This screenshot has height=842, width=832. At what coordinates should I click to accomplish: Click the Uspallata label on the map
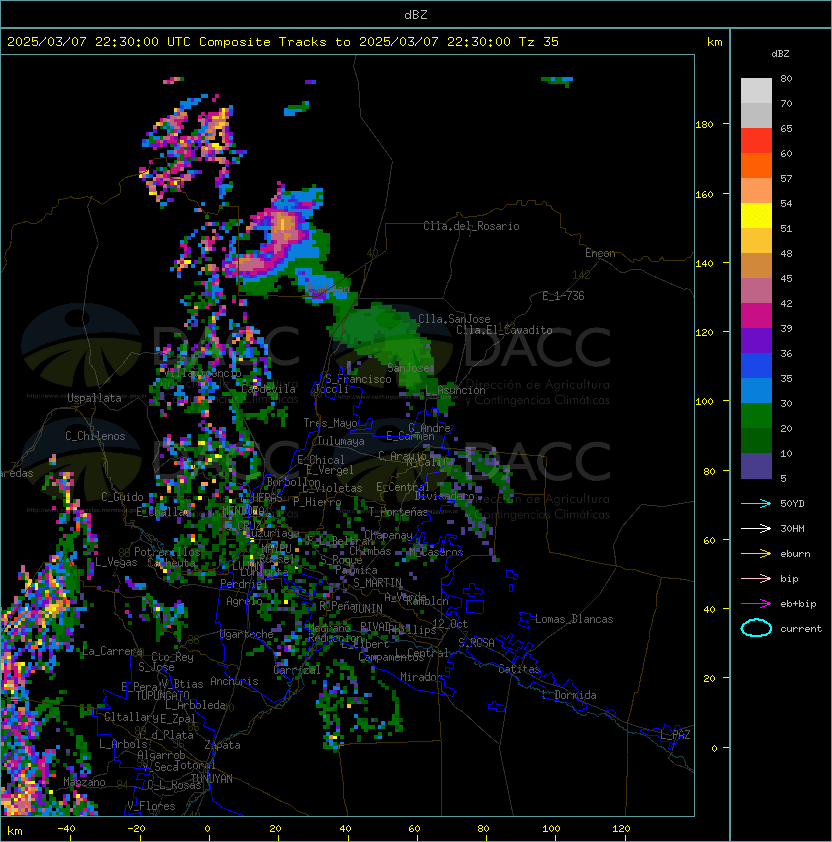click(x=94, y=398)
